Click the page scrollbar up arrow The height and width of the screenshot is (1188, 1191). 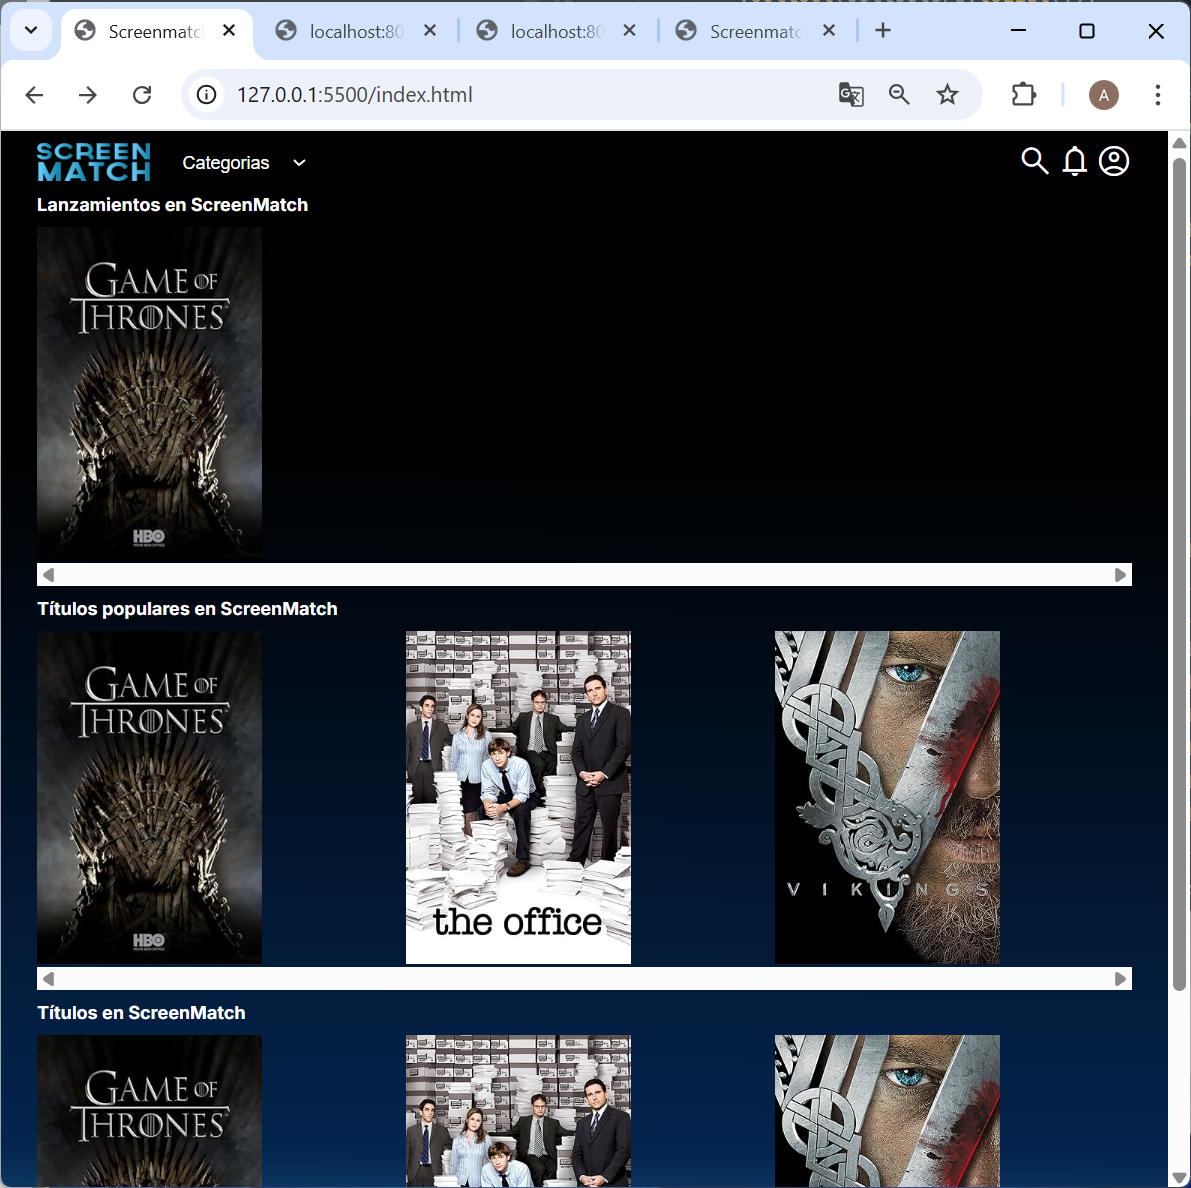pyautogui.click(x=1179, y=143)
